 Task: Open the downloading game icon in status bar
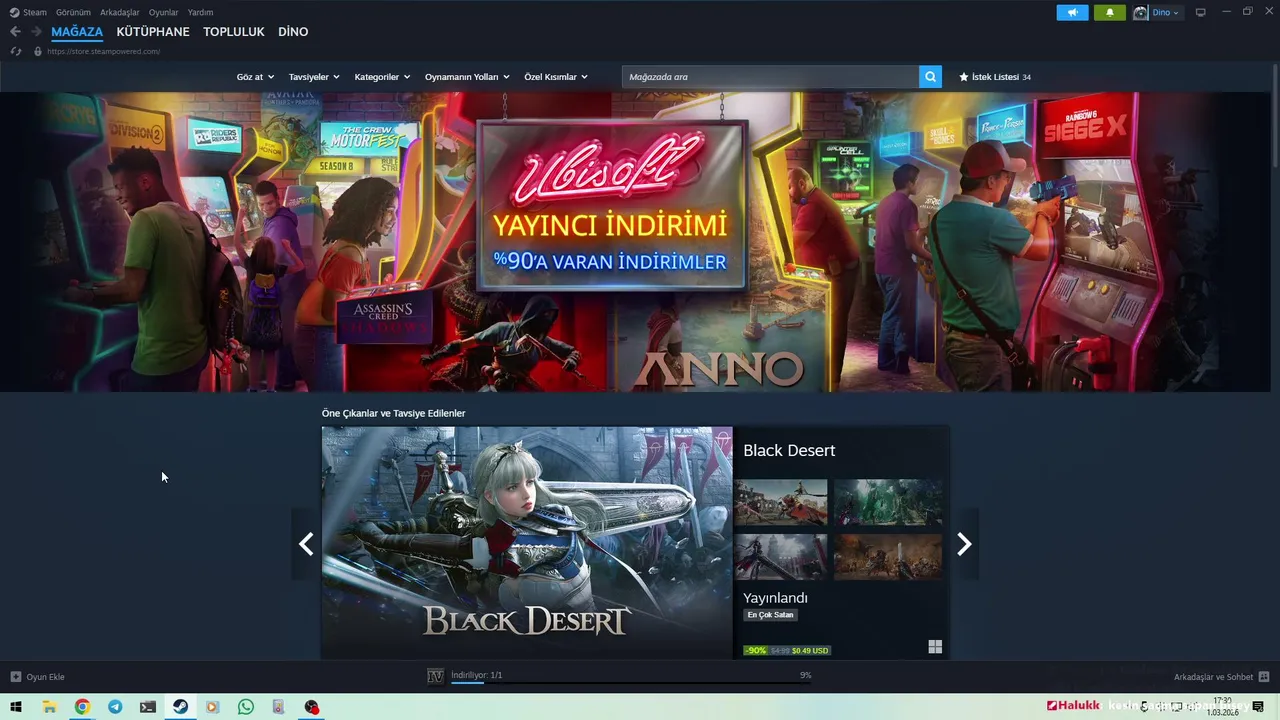[435, 676]
